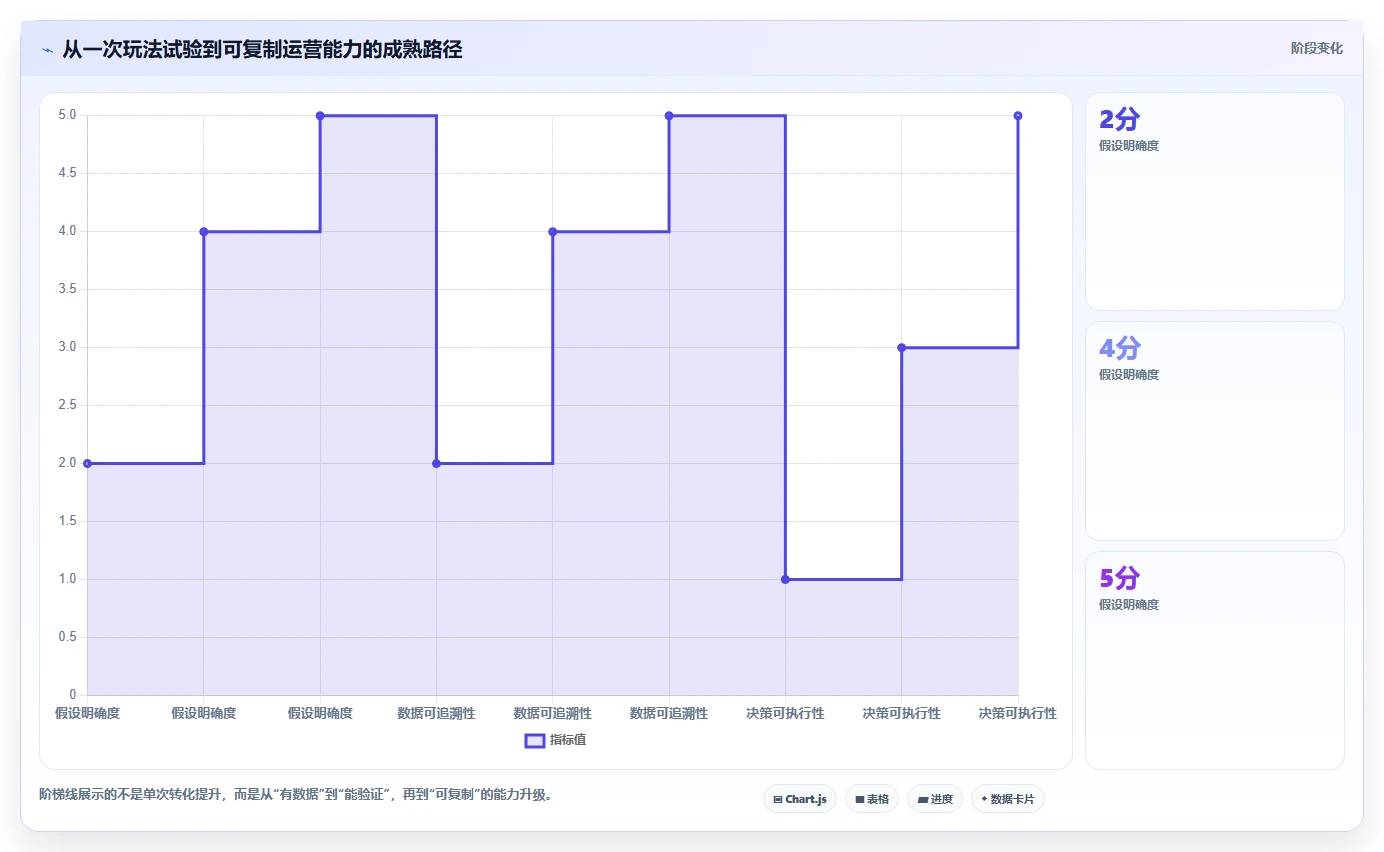Click the 假设明确度 data point at 5.0
Image resolution: width=1384 pixels, height=852 pixels.
320,115
